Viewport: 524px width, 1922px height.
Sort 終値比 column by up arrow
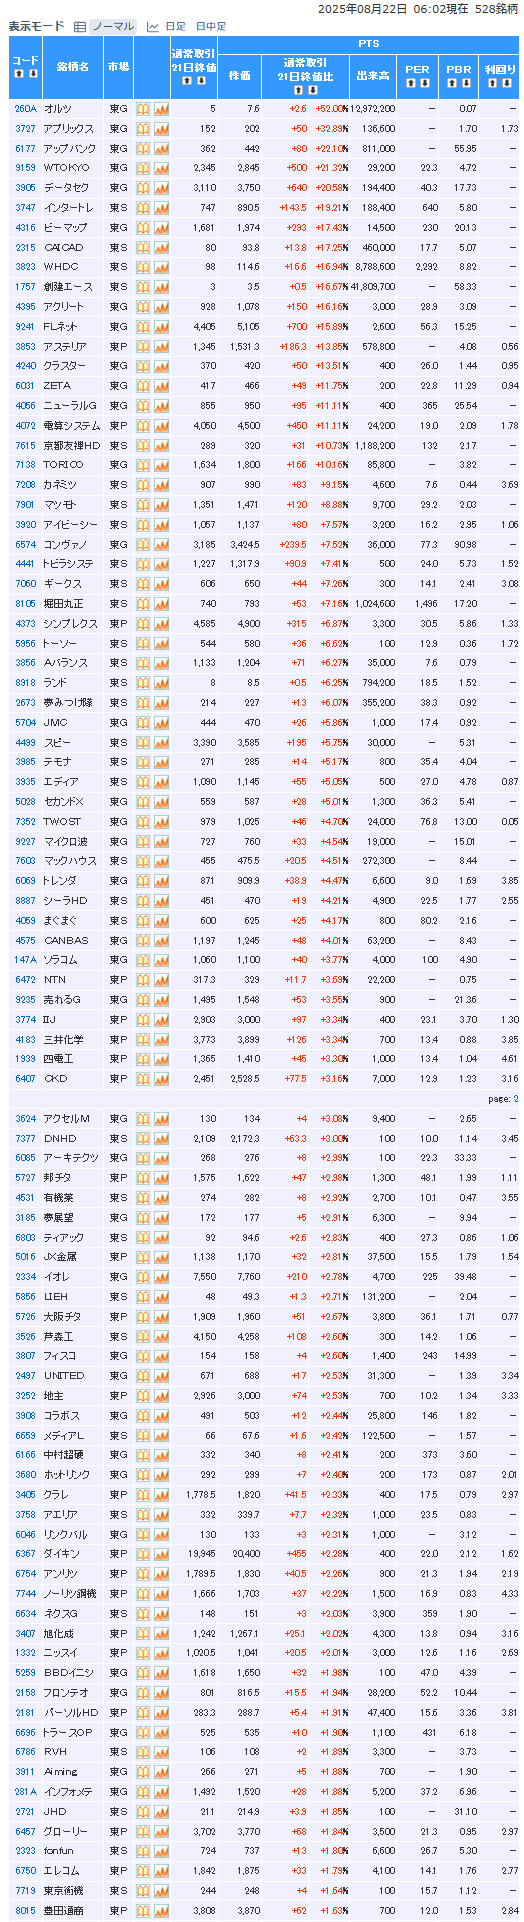point(299,90)
